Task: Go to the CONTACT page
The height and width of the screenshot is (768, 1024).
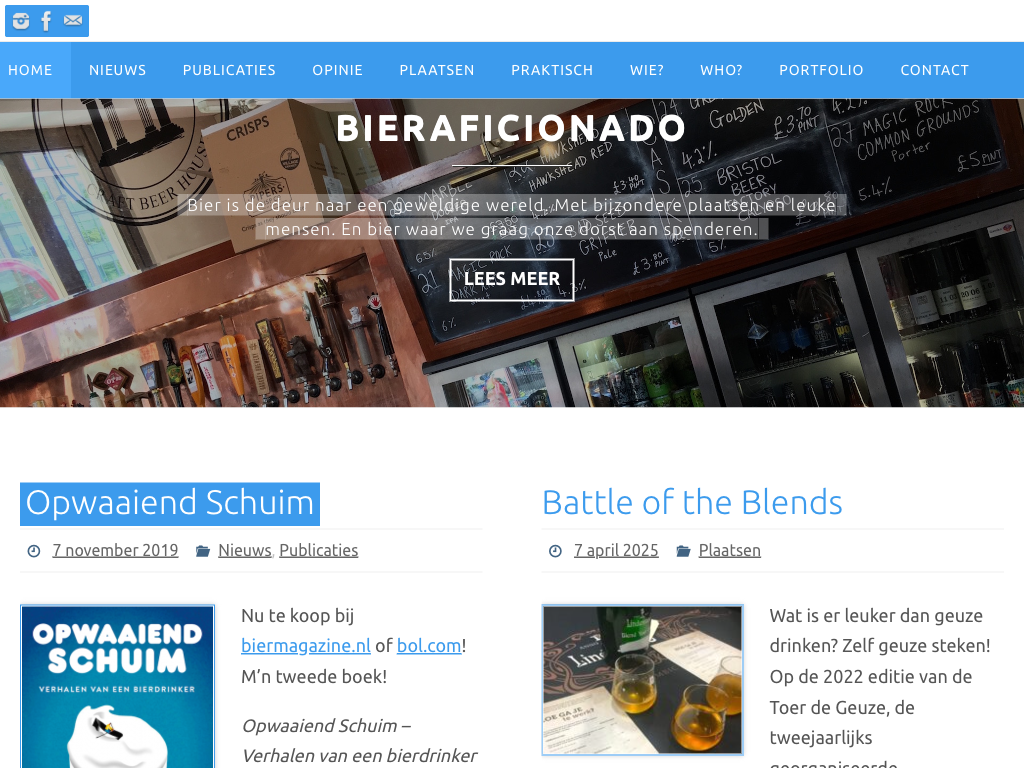Action: pos(935,71)
